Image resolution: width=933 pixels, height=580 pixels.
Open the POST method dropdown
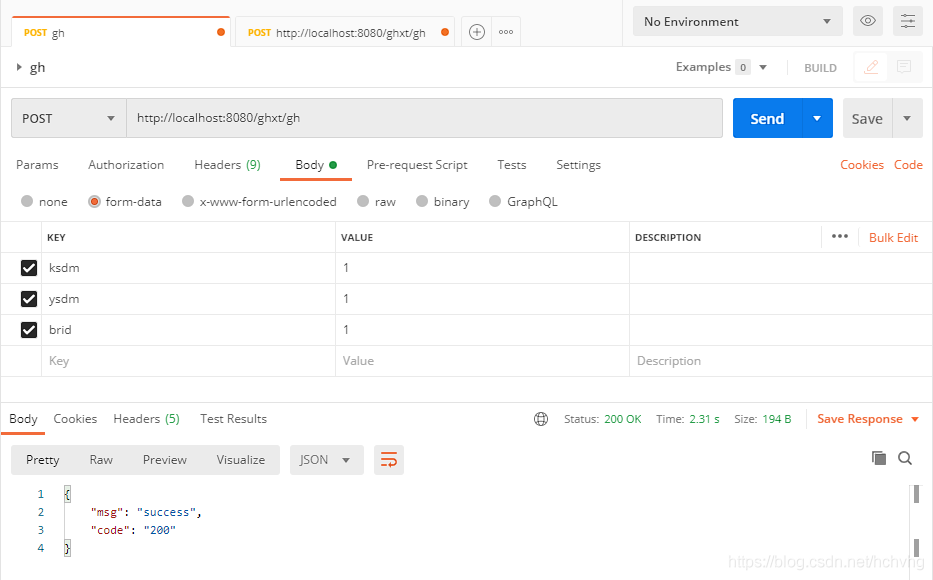(x=67, y=117)
